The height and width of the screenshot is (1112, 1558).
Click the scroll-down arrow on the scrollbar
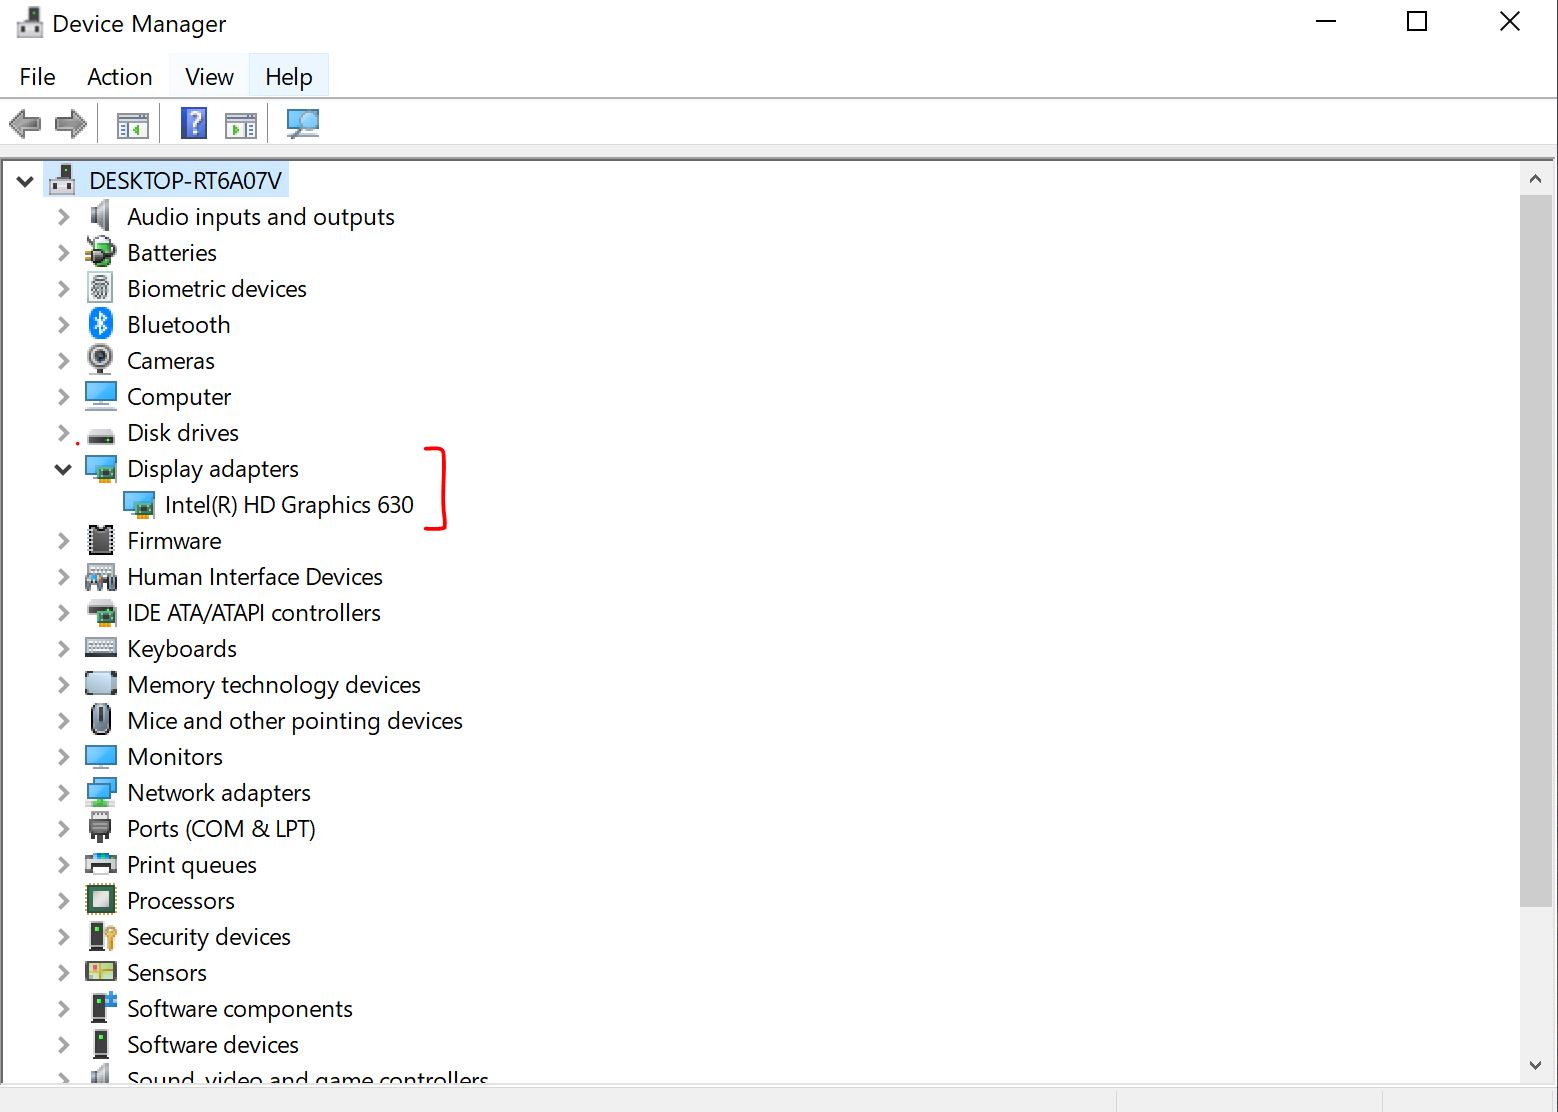1535,1065
